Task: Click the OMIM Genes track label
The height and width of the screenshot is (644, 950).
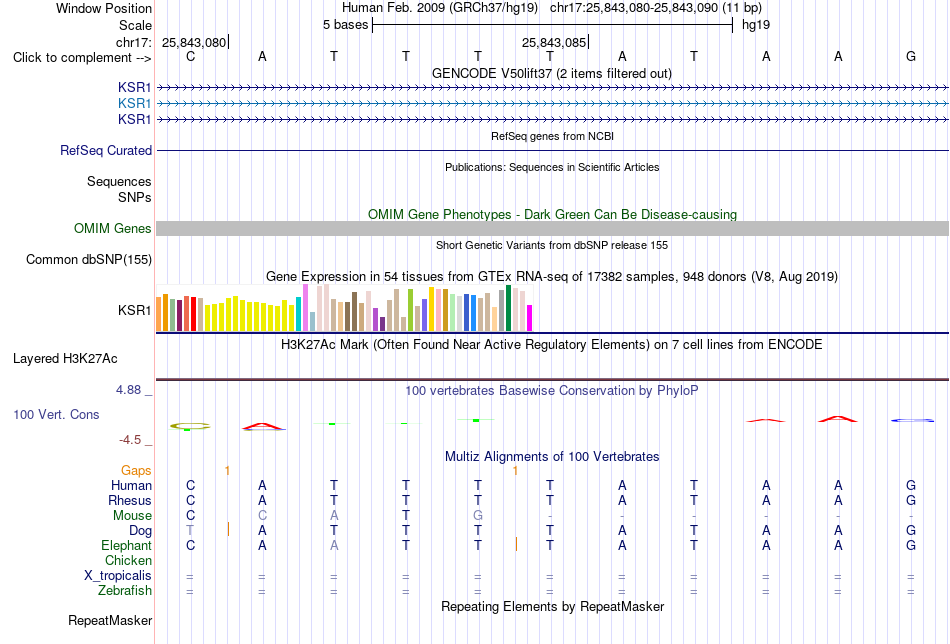Action: pyautogui.click(x=113, y=228)
